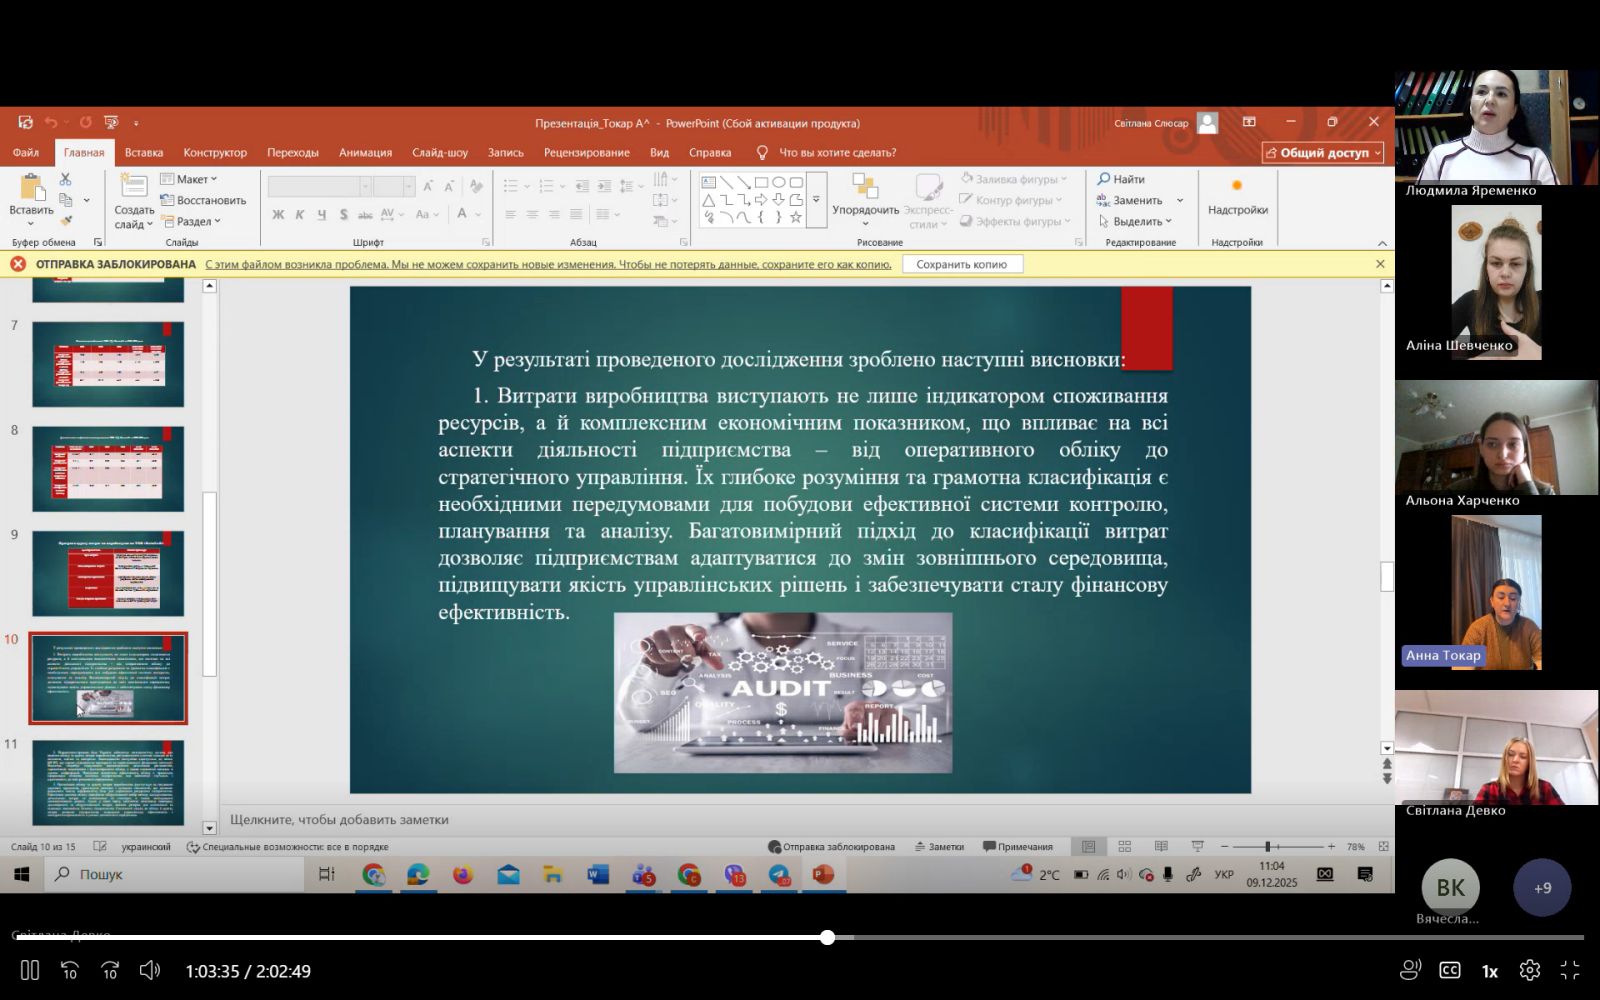Skip forward 10 seconds

[x=110, y=970]
